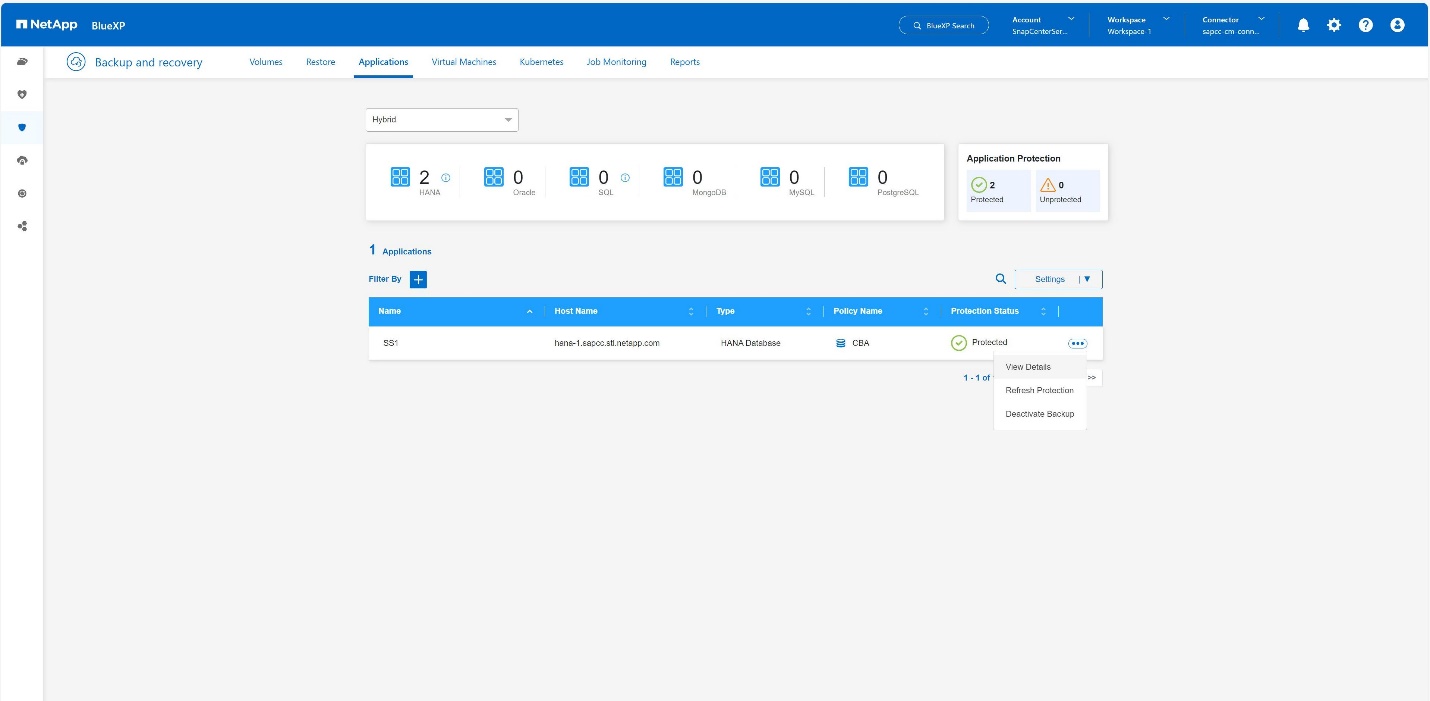Click the three-dot actions icon for SS1
The image size is (1430, 701).
[x=1077, y=343]
